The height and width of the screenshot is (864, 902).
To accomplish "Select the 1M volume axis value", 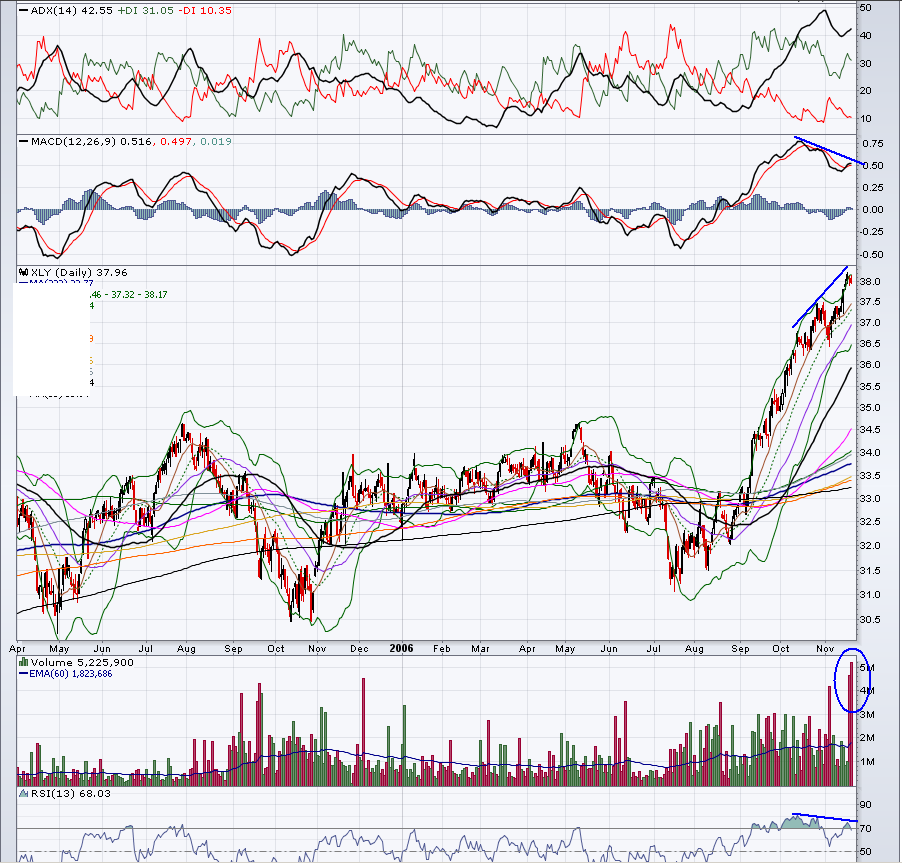I will click(x=867, y=762).
